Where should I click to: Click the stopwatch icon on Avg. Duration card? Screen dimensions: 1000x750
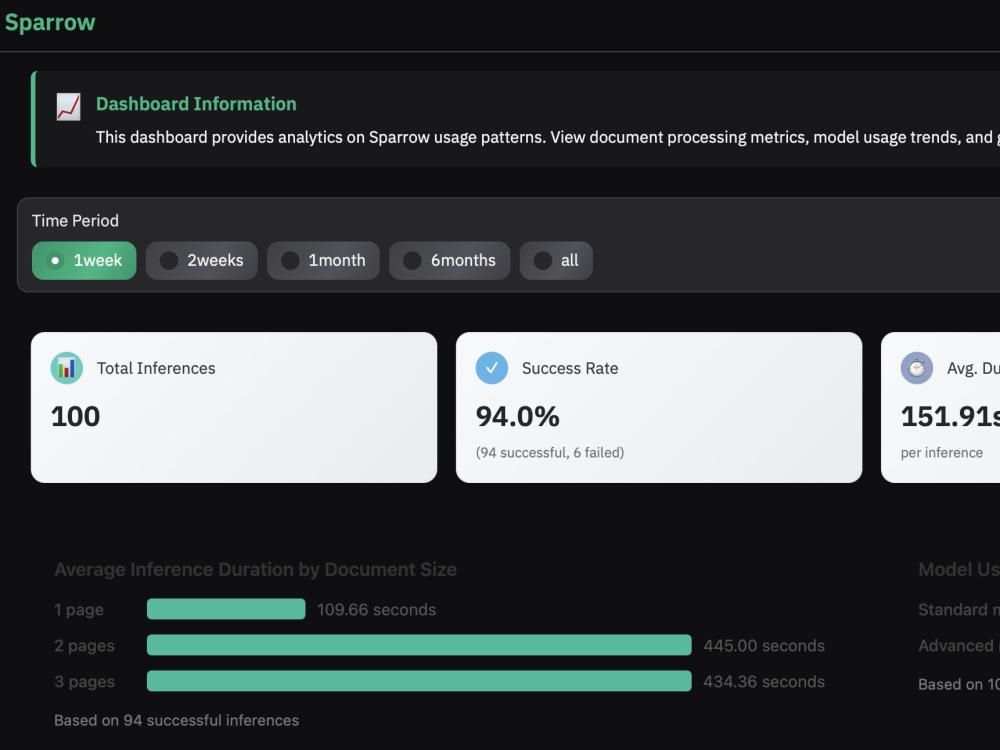click(x=916, y=368)
